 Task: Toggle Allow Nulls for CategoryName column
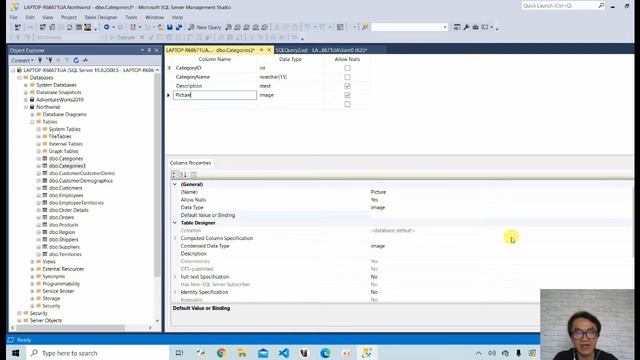click(x=347, y=77)
